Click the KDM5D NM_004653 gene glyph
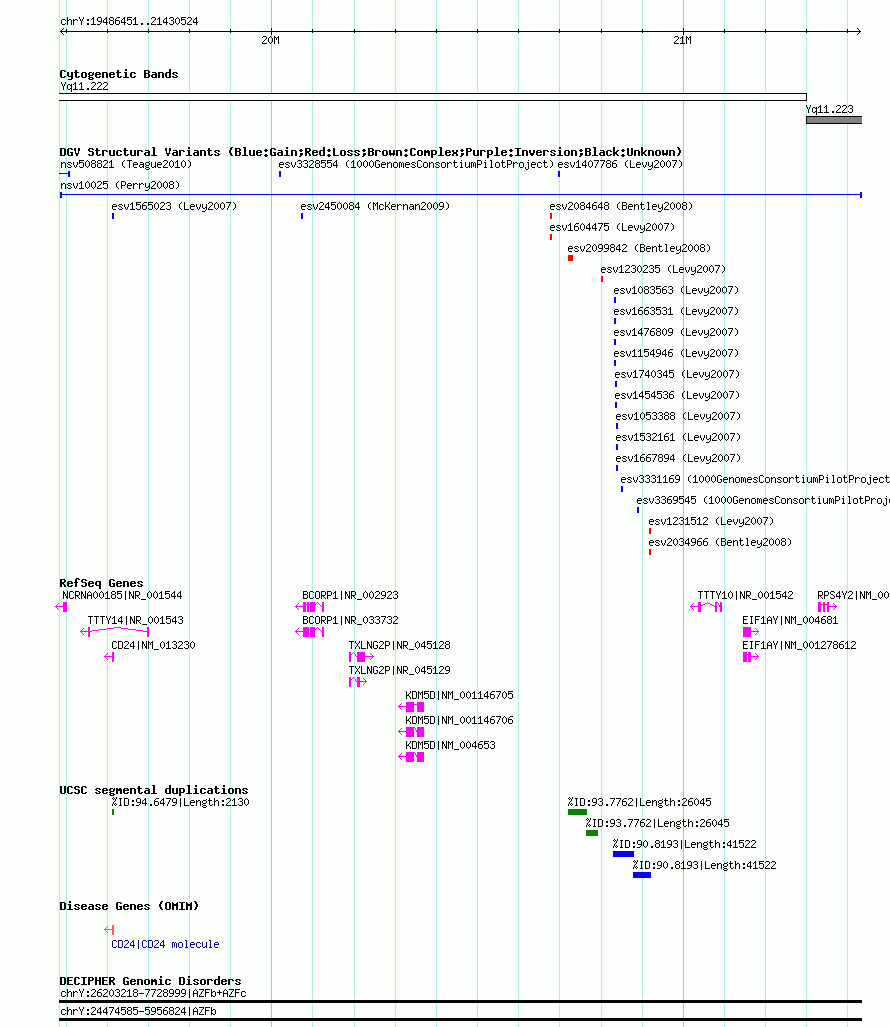 [x=411, y=756]
